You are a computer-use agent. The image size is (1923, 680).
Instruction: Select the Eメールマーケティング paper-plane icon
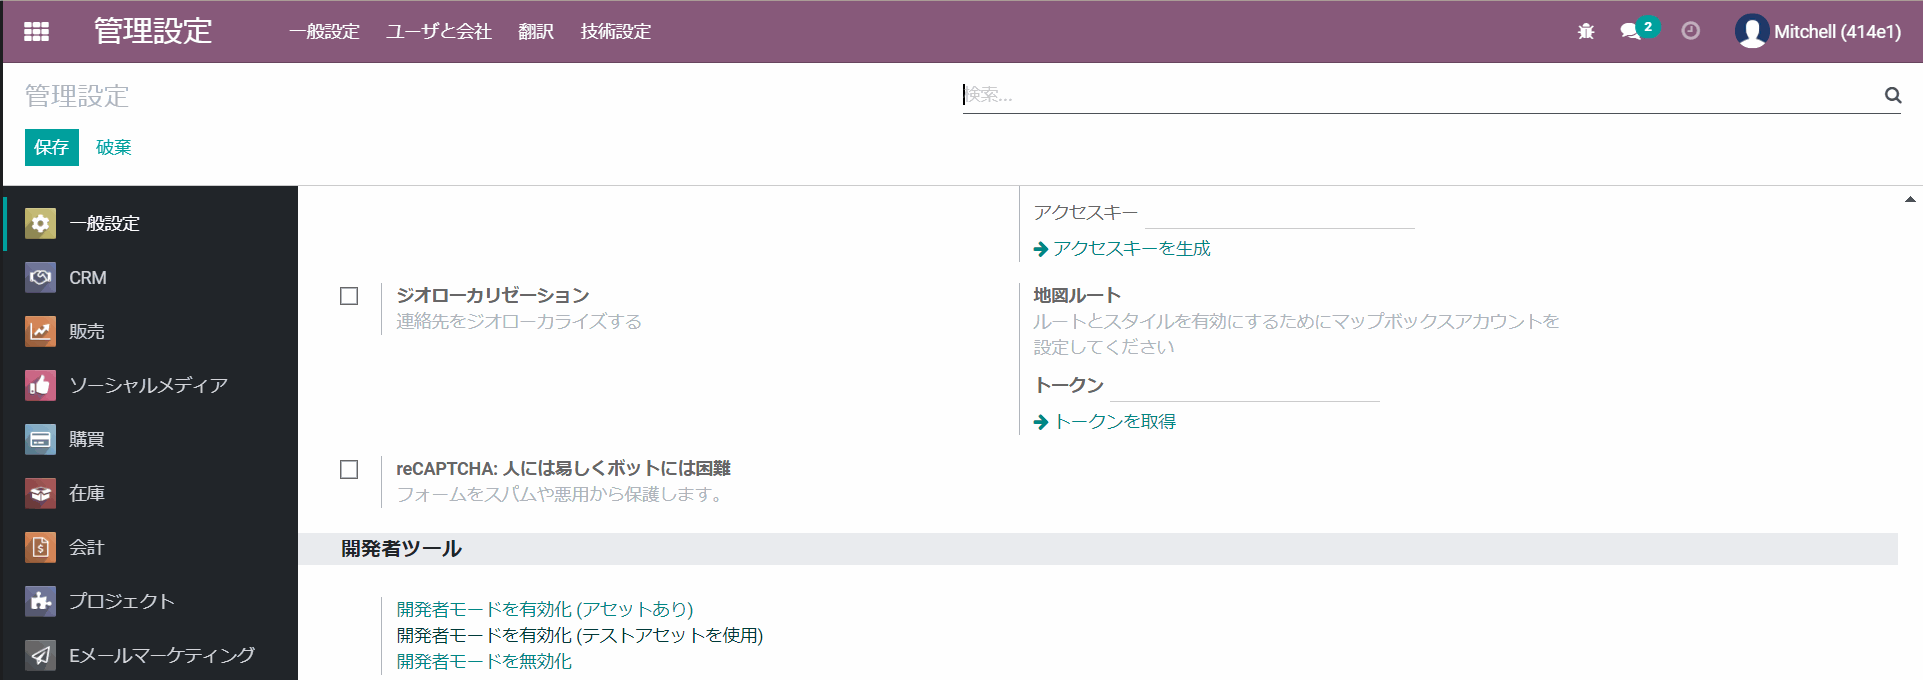(40, 655)
